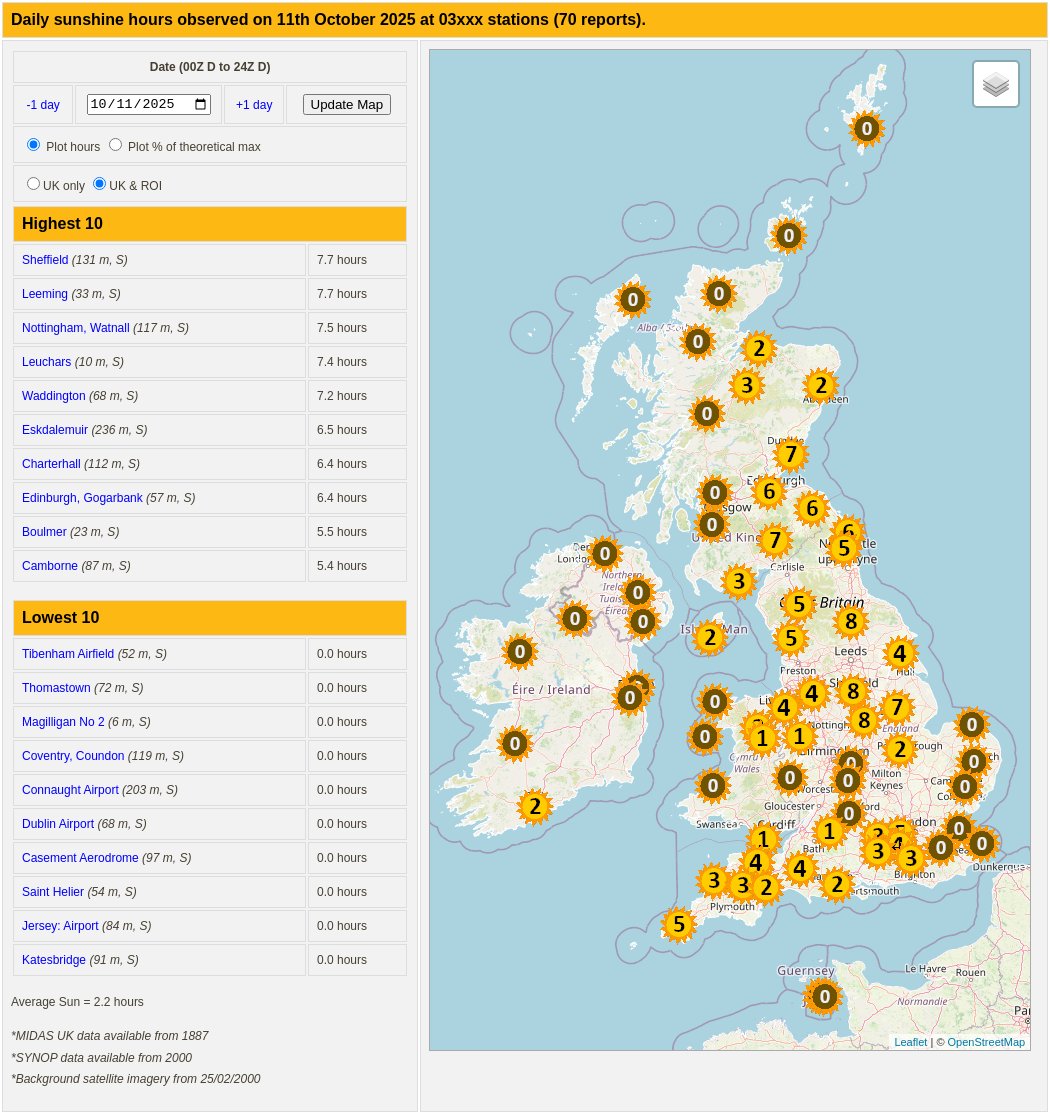
Task: Click the date input field 10/11/2025
Action: point(148,104)
